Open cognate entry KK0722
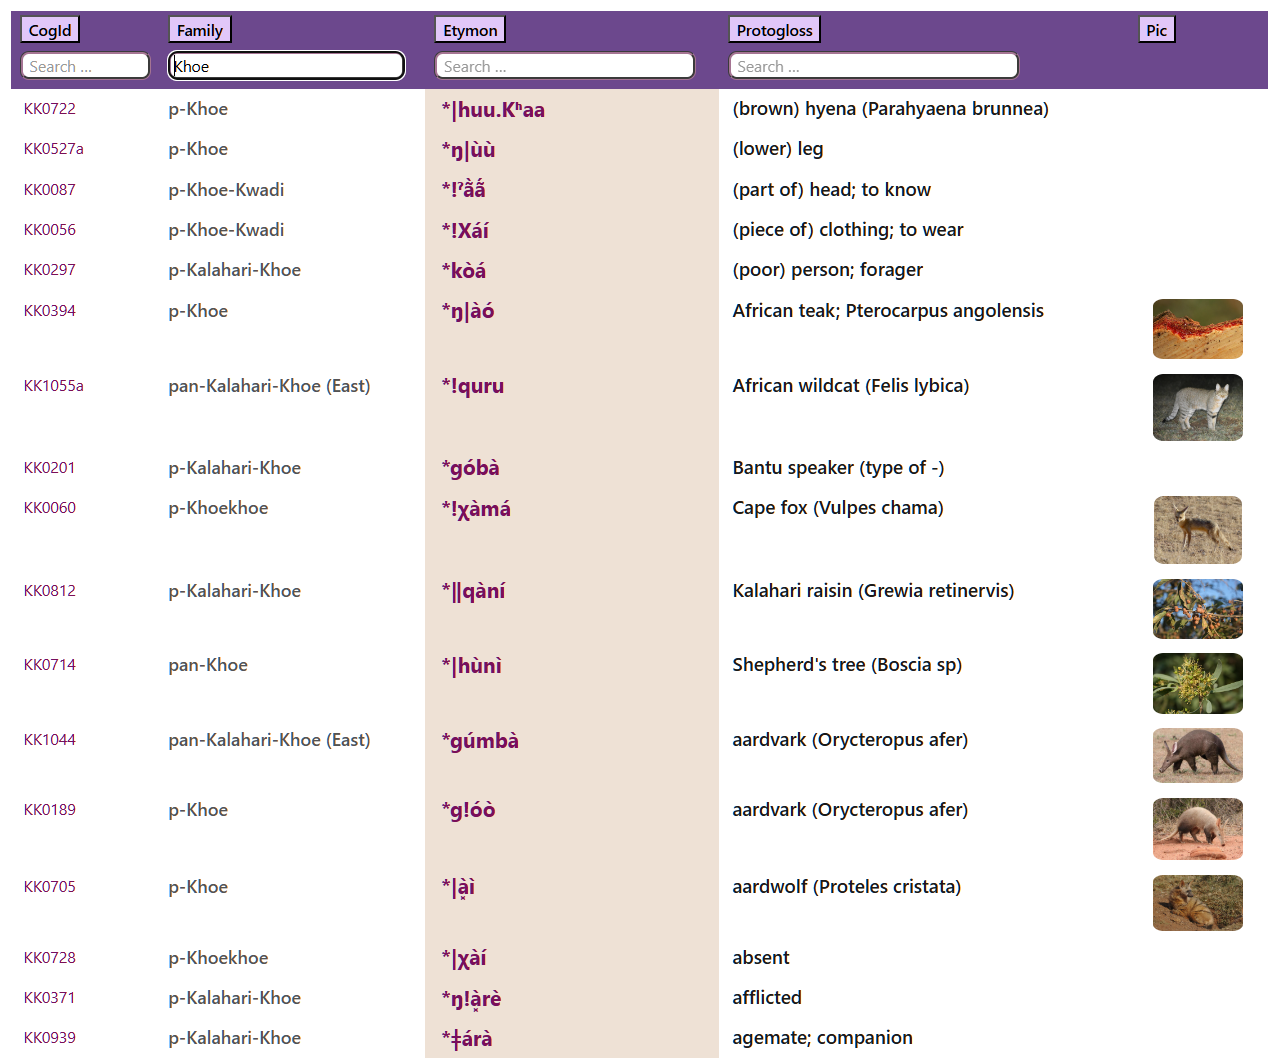Viewport: 1279px width, 1058px height. point(50,109)
